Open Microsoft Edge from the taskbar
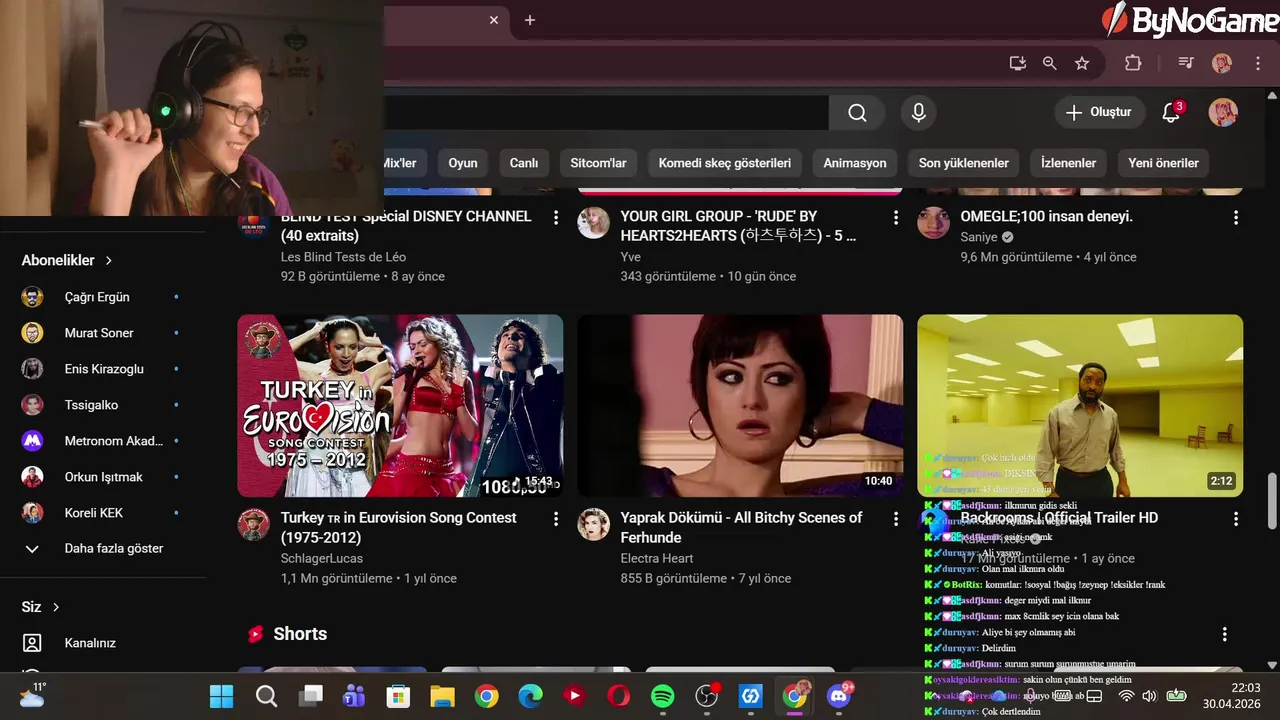Screen dimensions: 1280x720 [x=530, y=696]
